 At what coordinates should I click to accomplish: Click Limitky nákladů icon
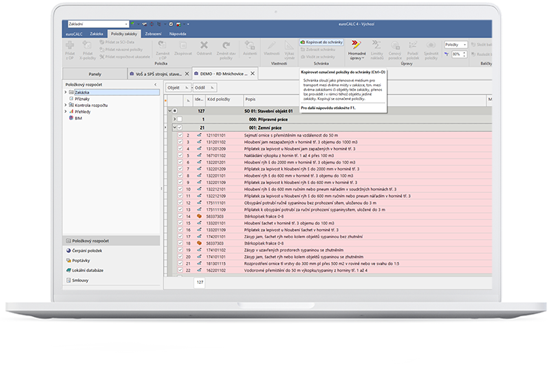click(376, 45)
